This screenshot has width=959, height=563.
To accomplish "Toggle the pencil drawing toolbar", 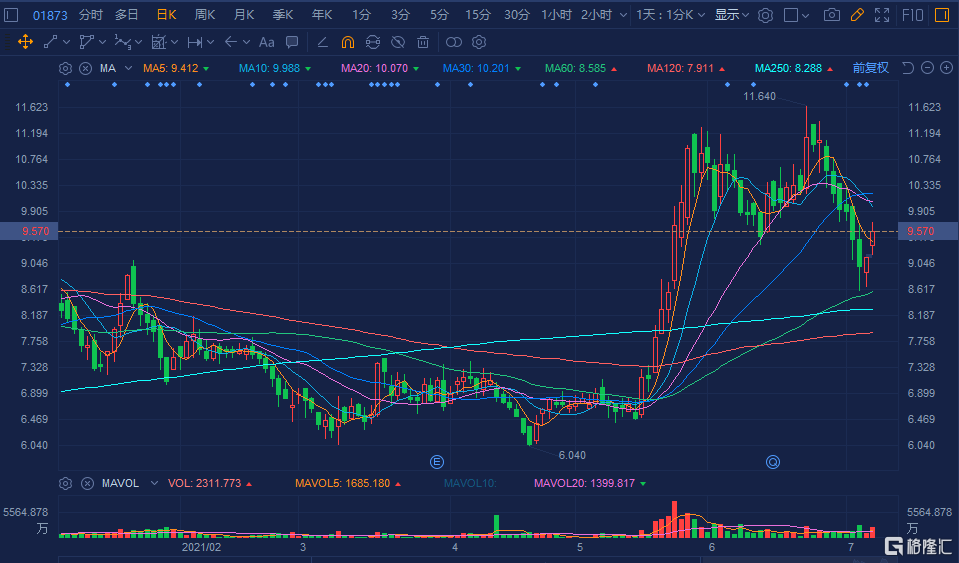I will click(857, 15).
